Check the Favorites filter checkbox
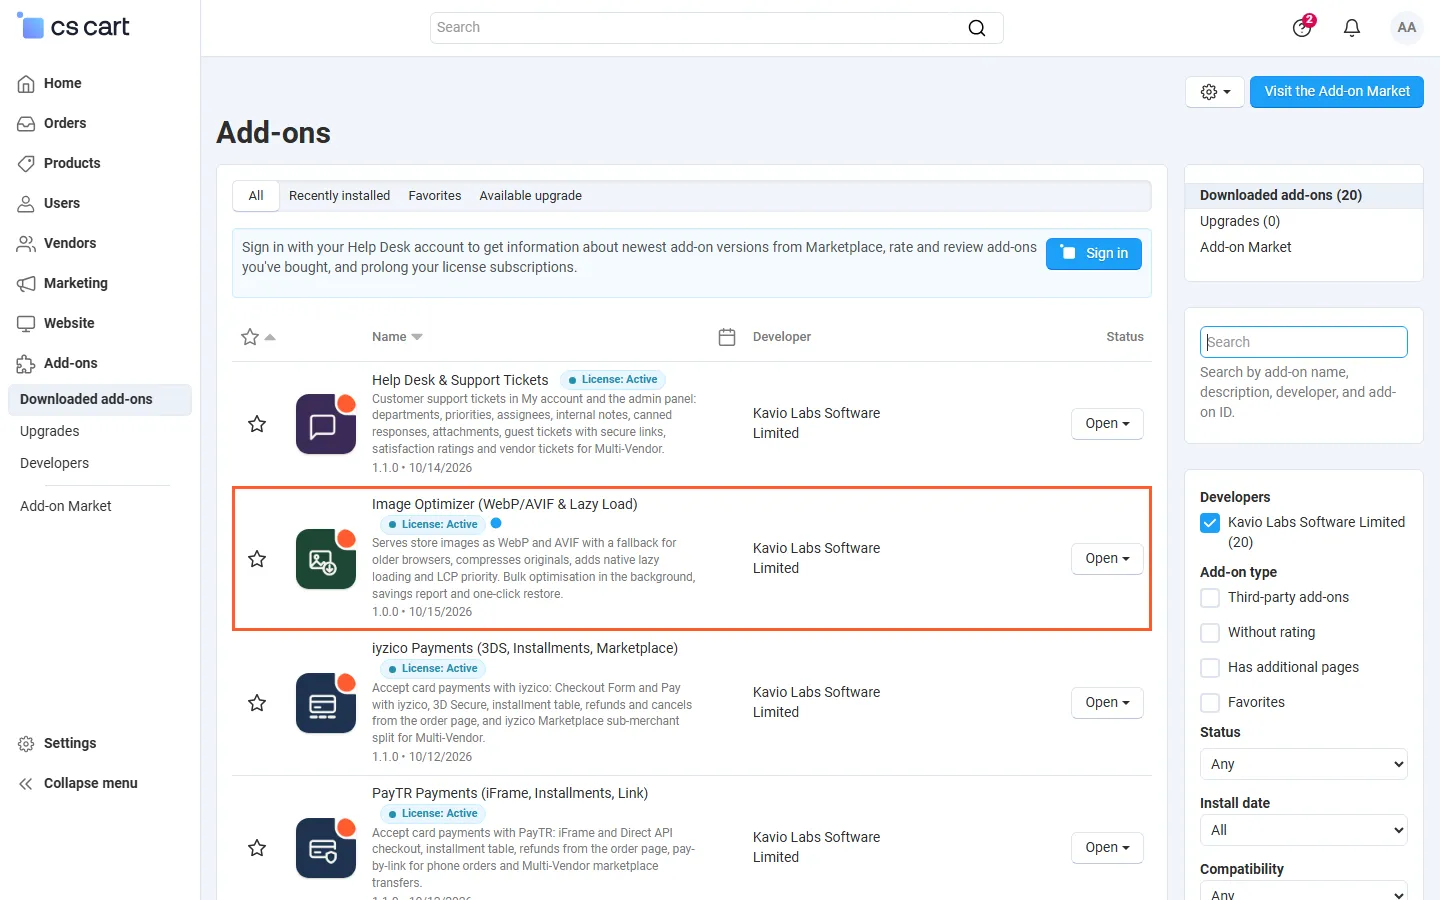The width and height of the screenshot is (1440, 900). pos(1210,703)
